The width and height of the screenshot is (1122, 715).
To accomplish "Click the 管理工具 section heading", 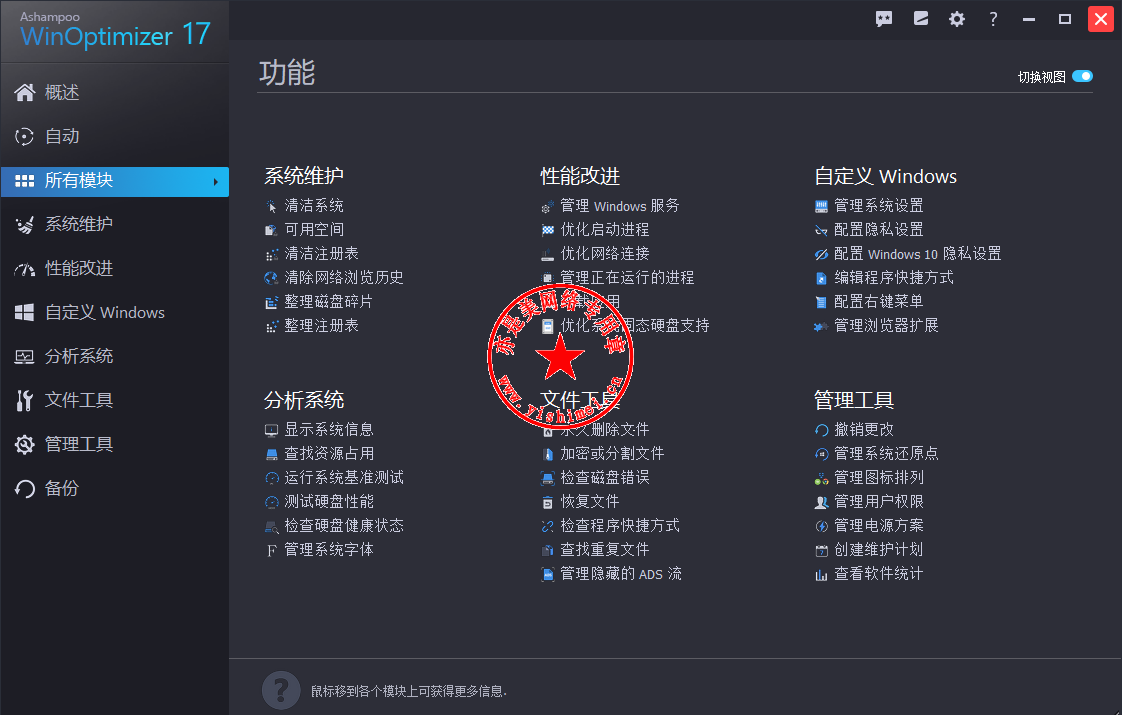I will tap(854, 400).
